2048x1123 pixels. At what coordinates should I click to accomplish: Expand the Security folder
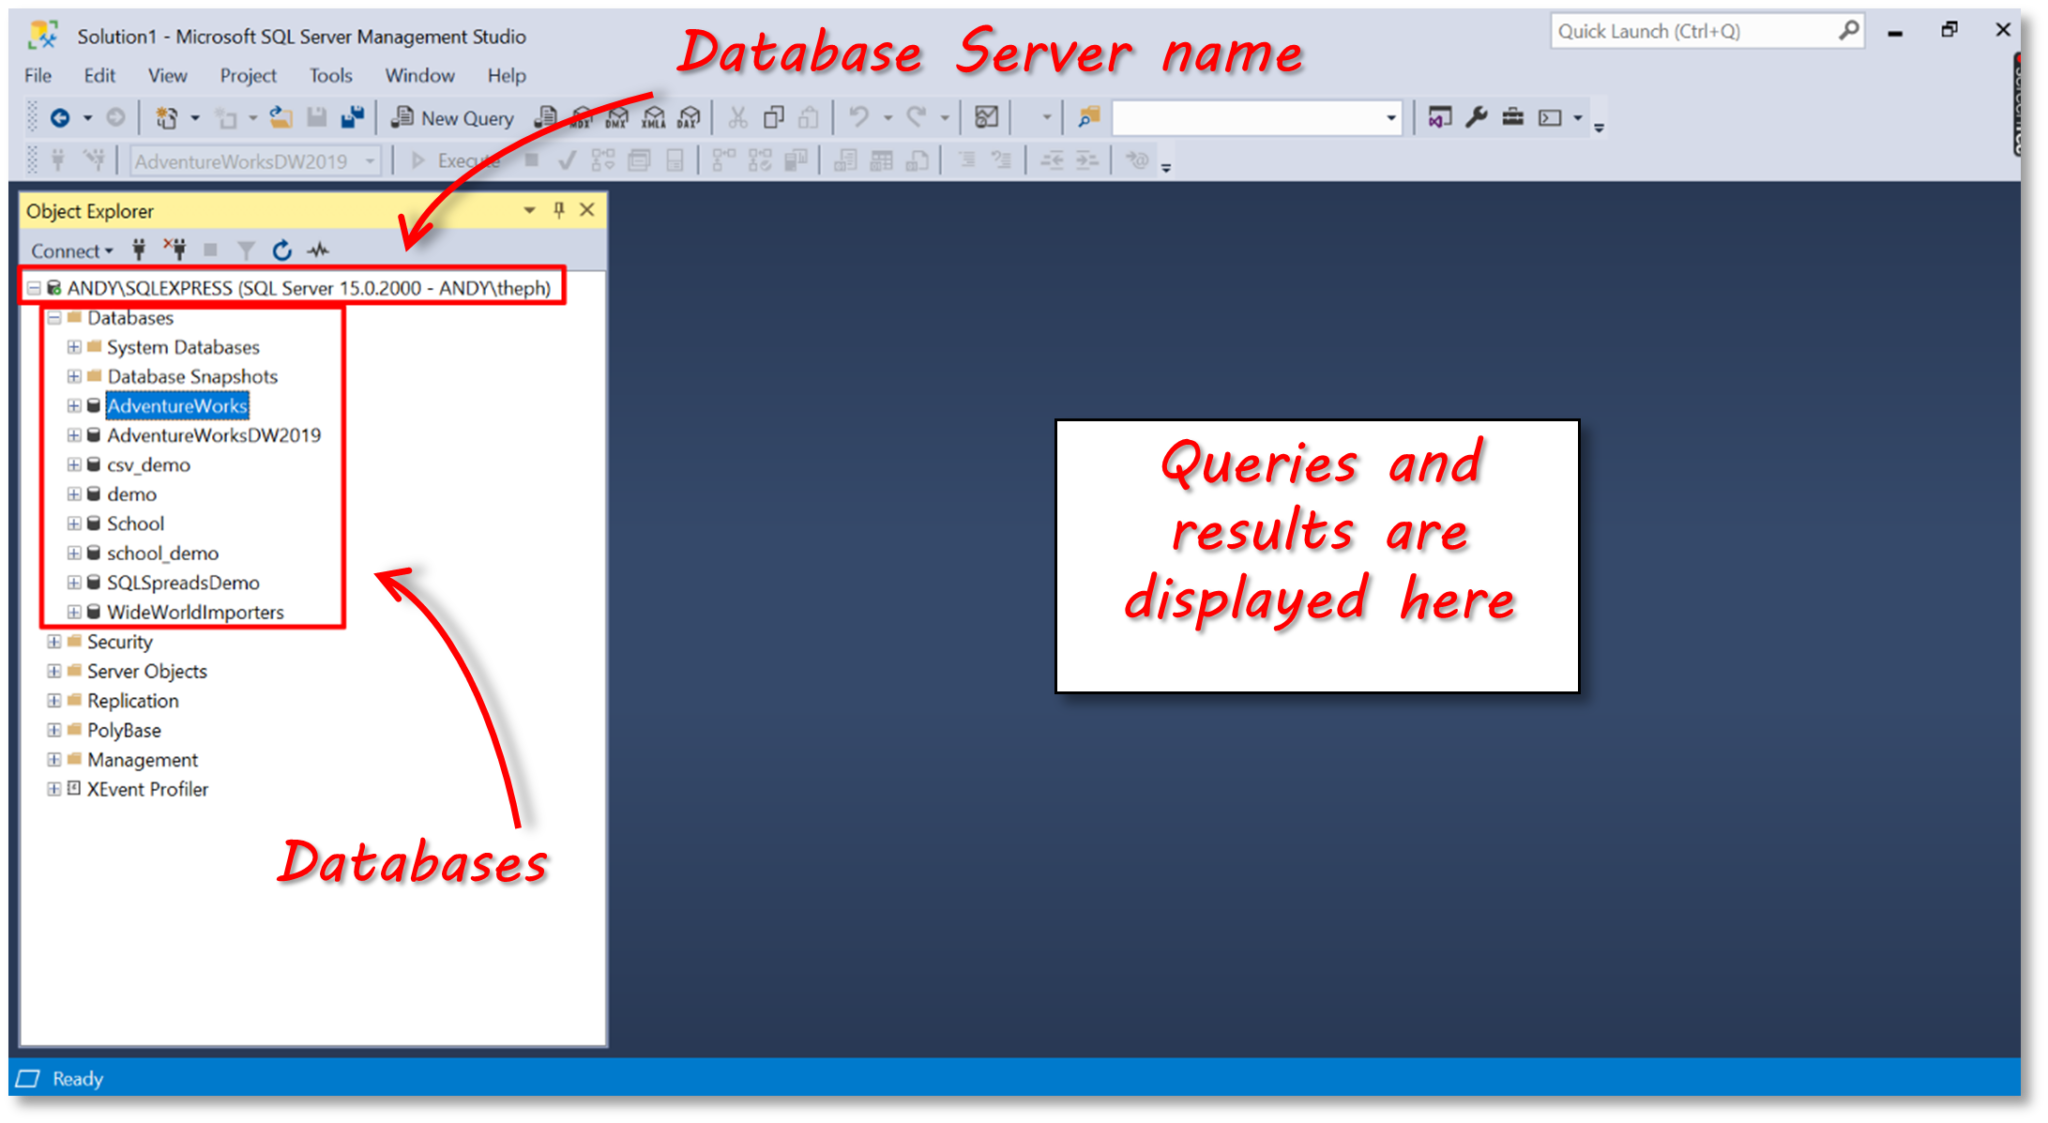click(55, 641)
